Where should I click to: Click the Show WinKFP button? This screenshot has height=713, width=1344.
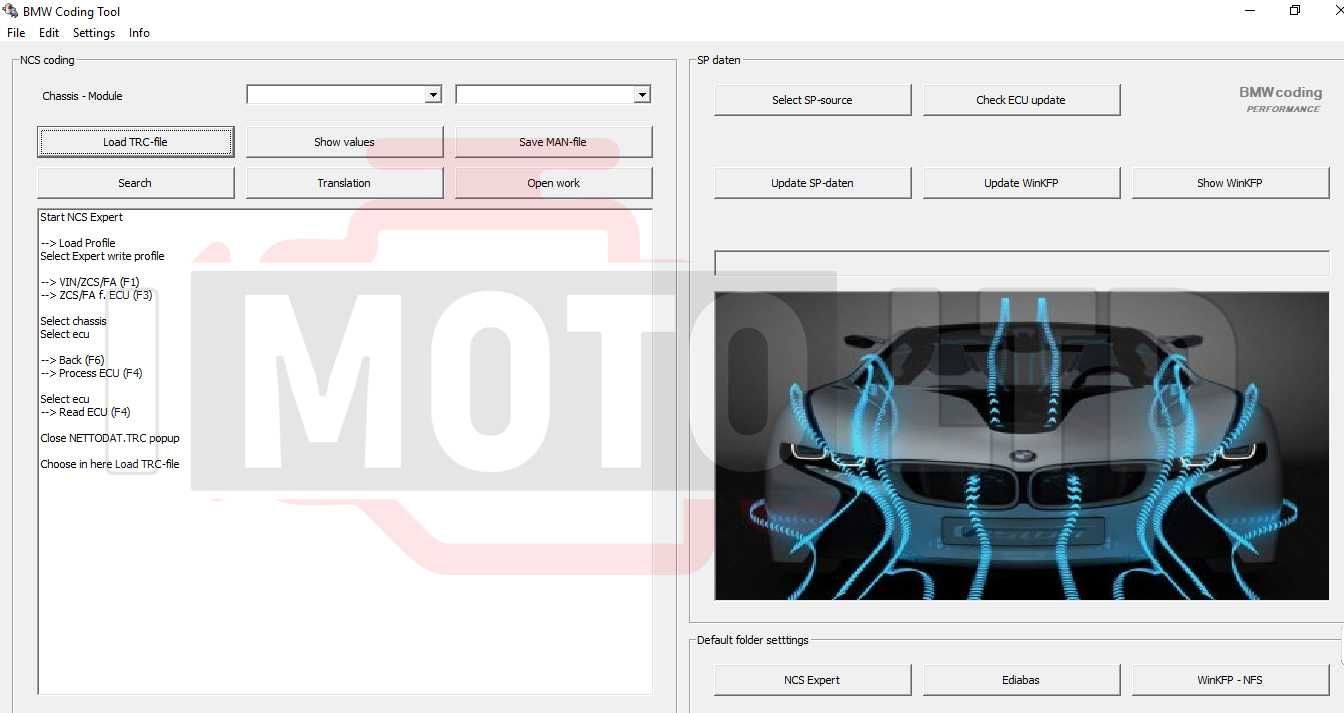click(x=1230, y=183)
